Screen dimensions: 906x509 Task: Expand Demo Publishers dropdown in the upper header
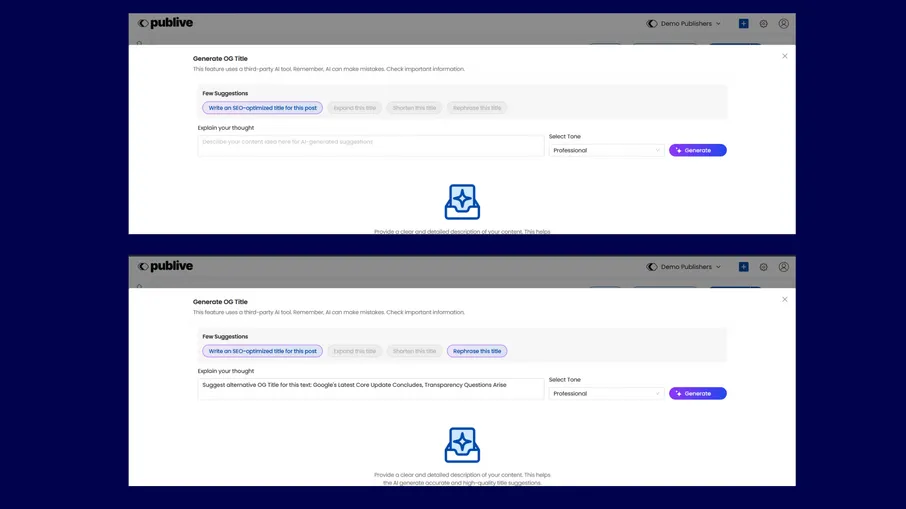click(684, 24)
